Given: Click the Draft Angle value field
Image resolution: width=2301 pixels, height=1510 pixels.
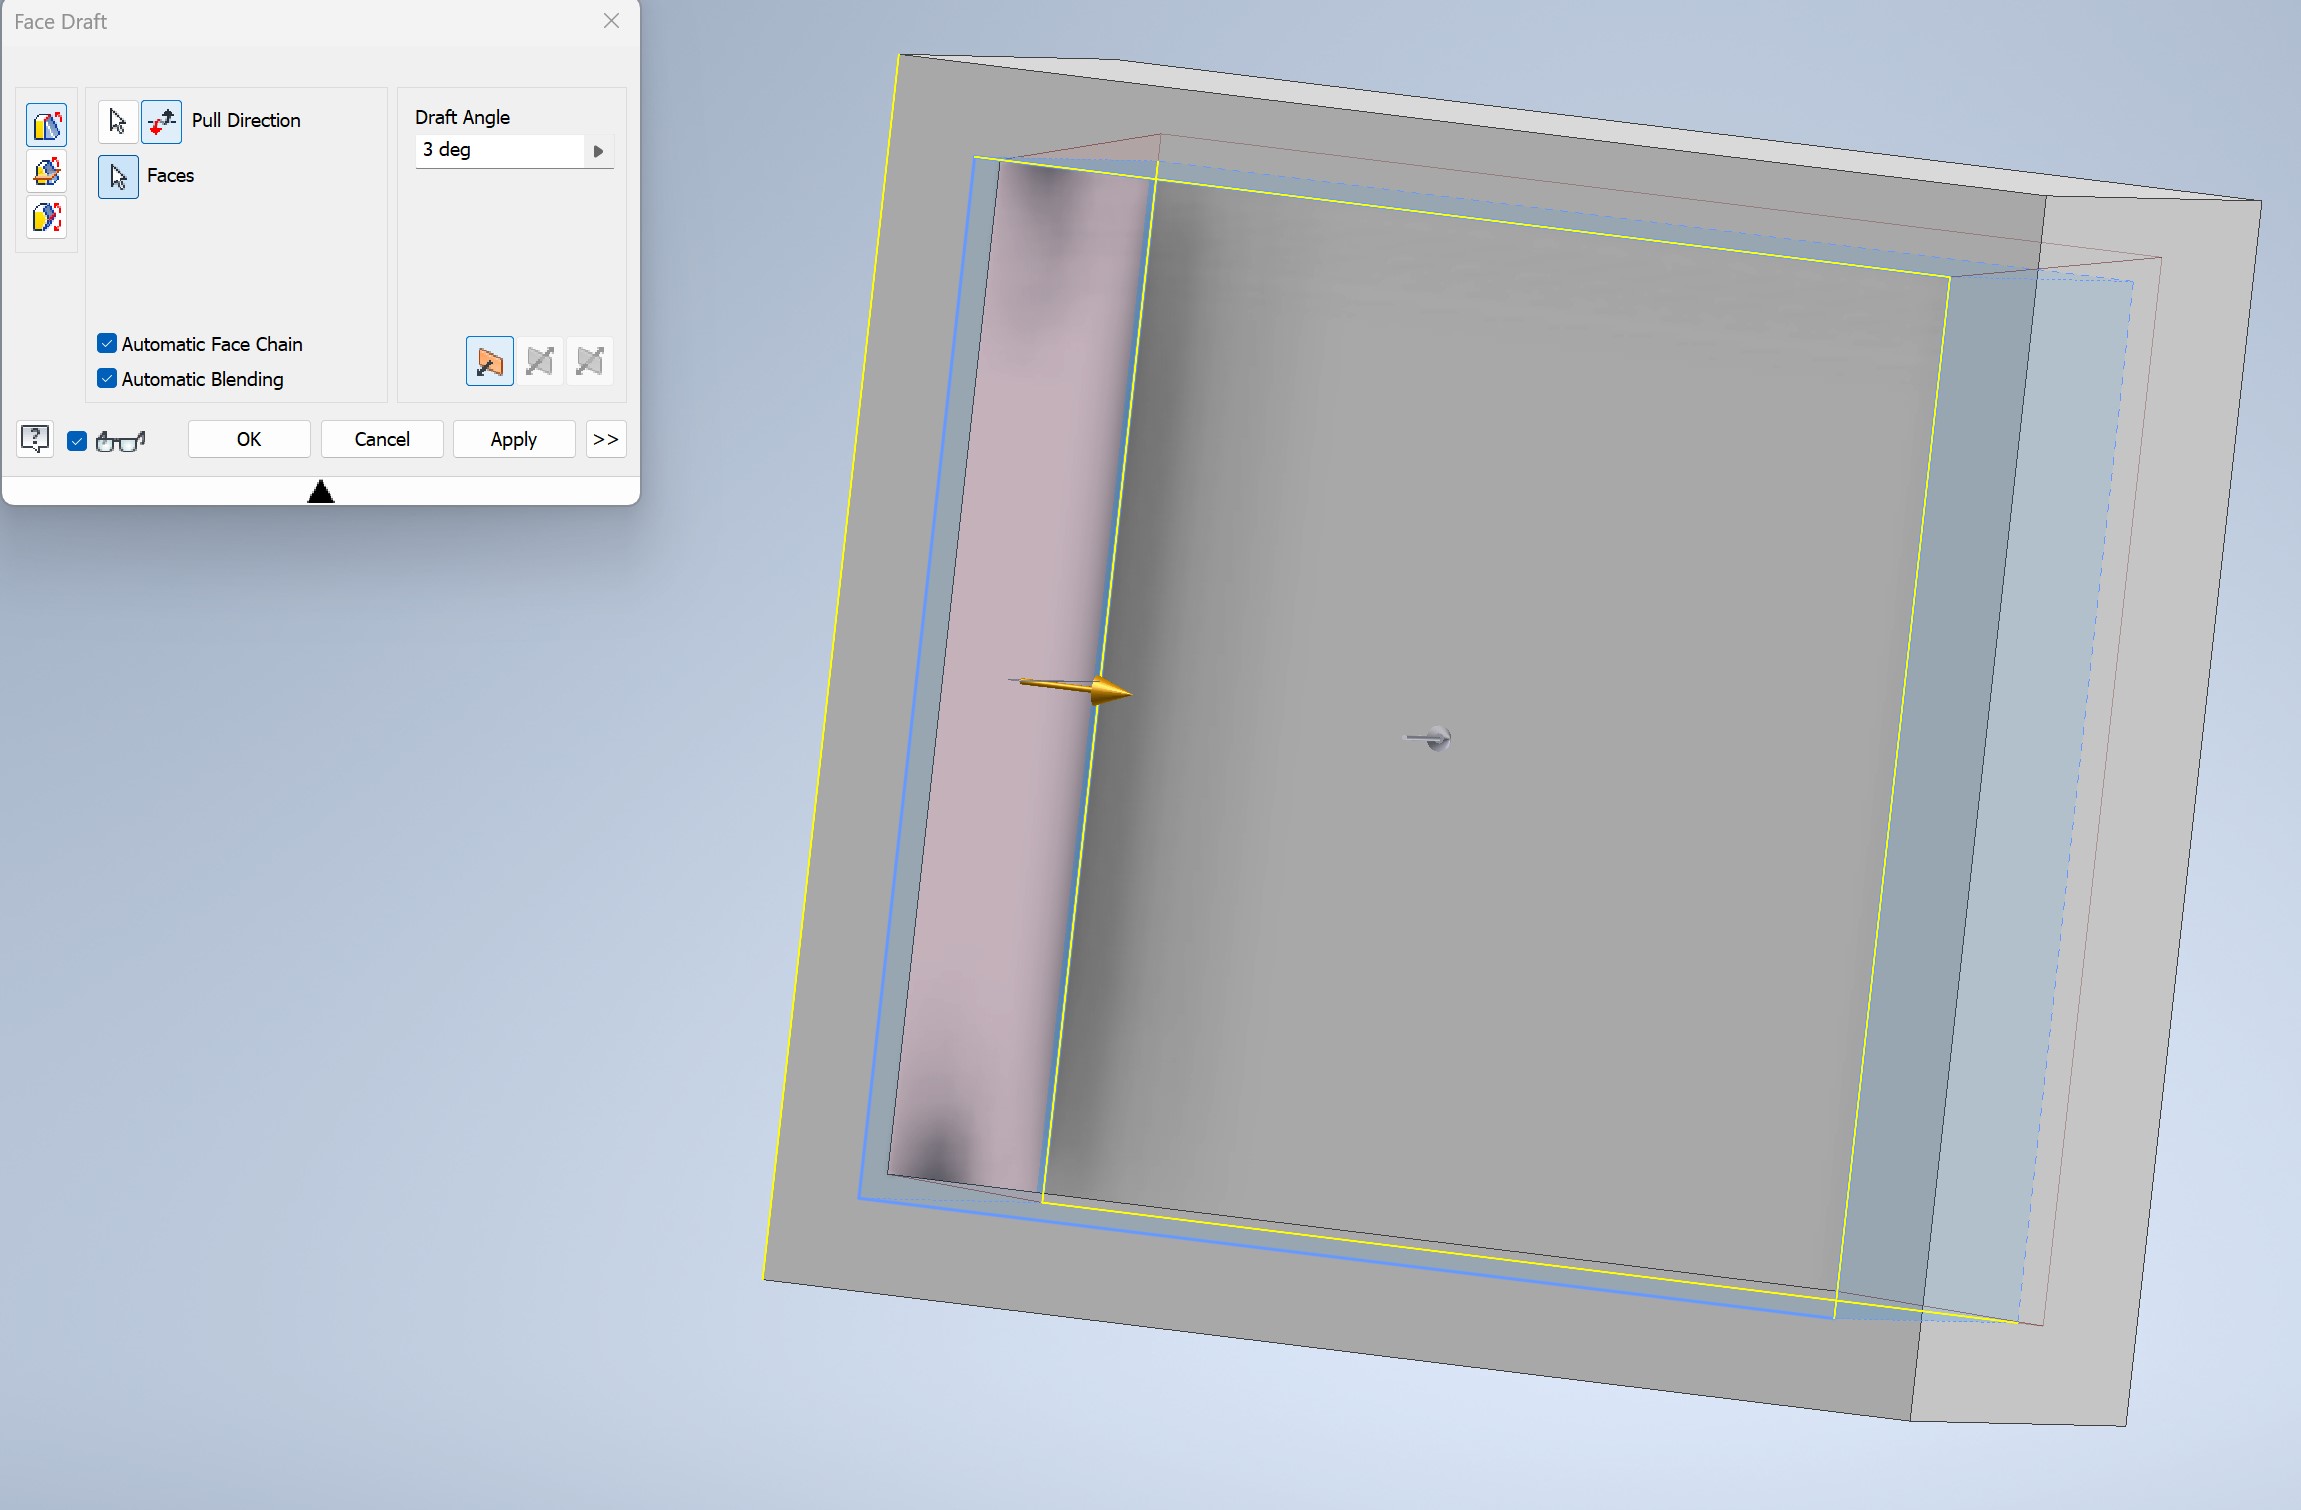Looking at the screenshot, I should tap(500, 150).
